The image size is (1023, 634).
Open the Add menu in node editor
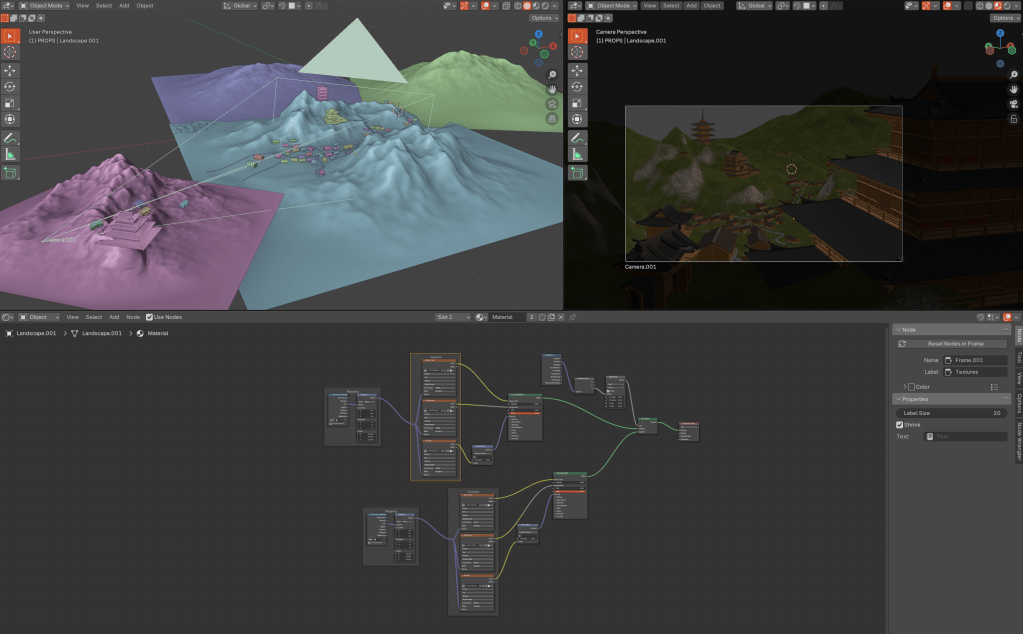pyautogui.click(x=114, y=317)
